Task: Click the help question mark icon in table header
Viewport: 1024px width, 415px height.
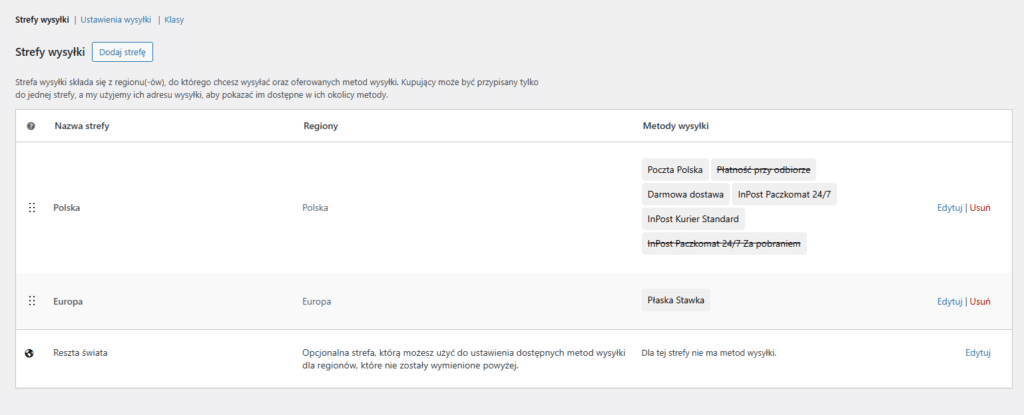Action: click(31, 126)
